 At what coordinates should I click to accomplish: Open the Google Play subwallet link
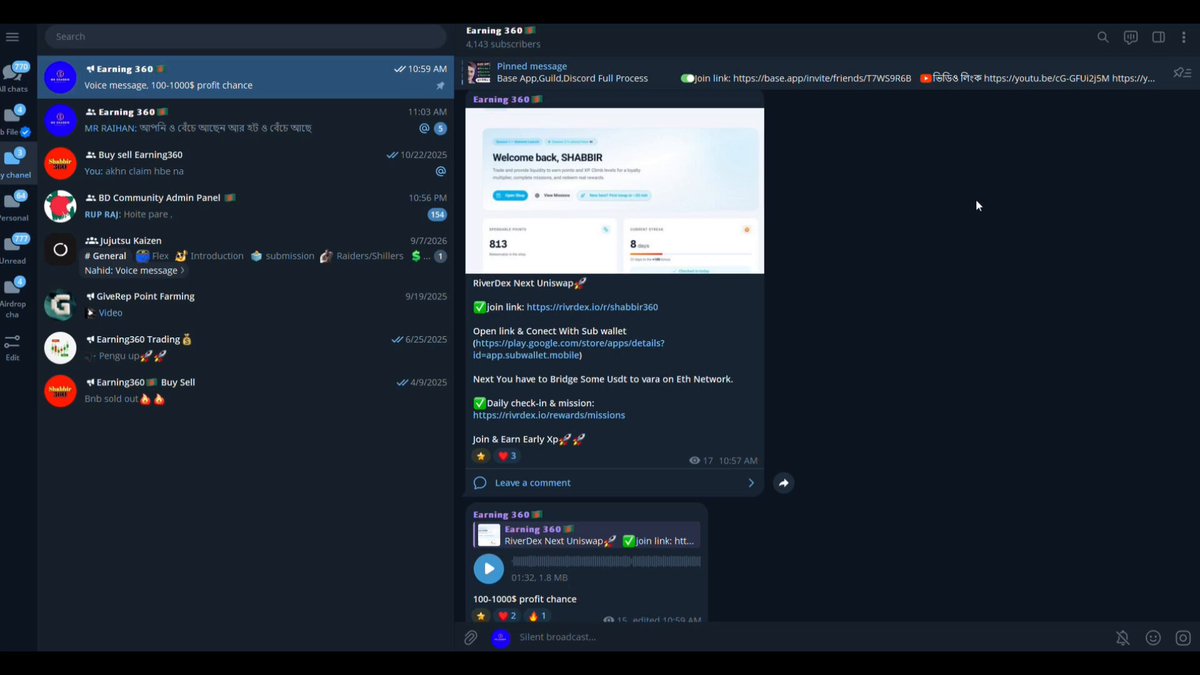pos(570,349)
